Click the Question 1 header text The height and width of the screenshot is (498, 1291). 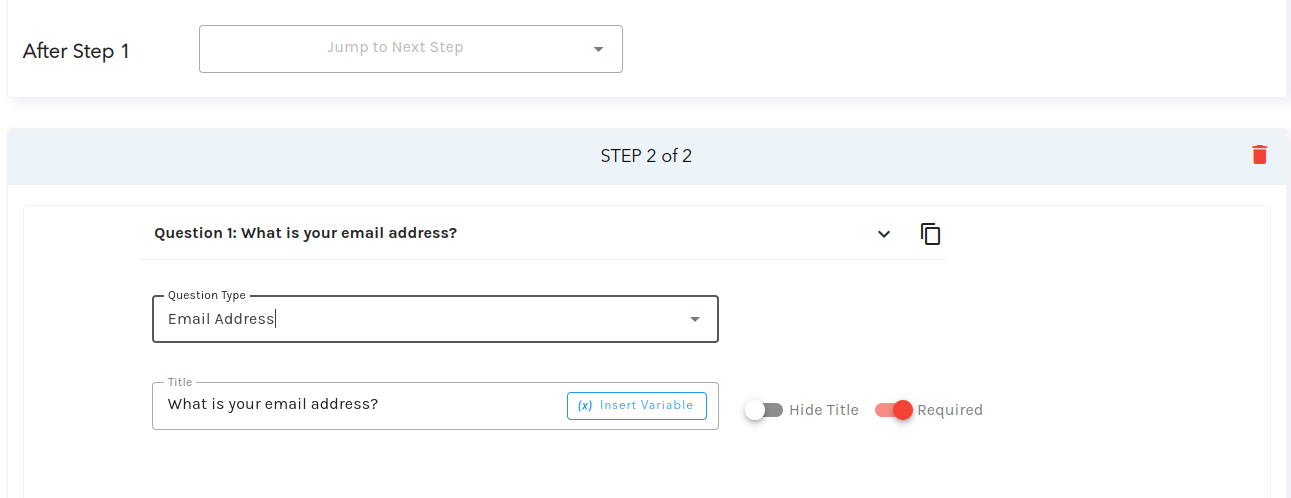click(305, 233)
